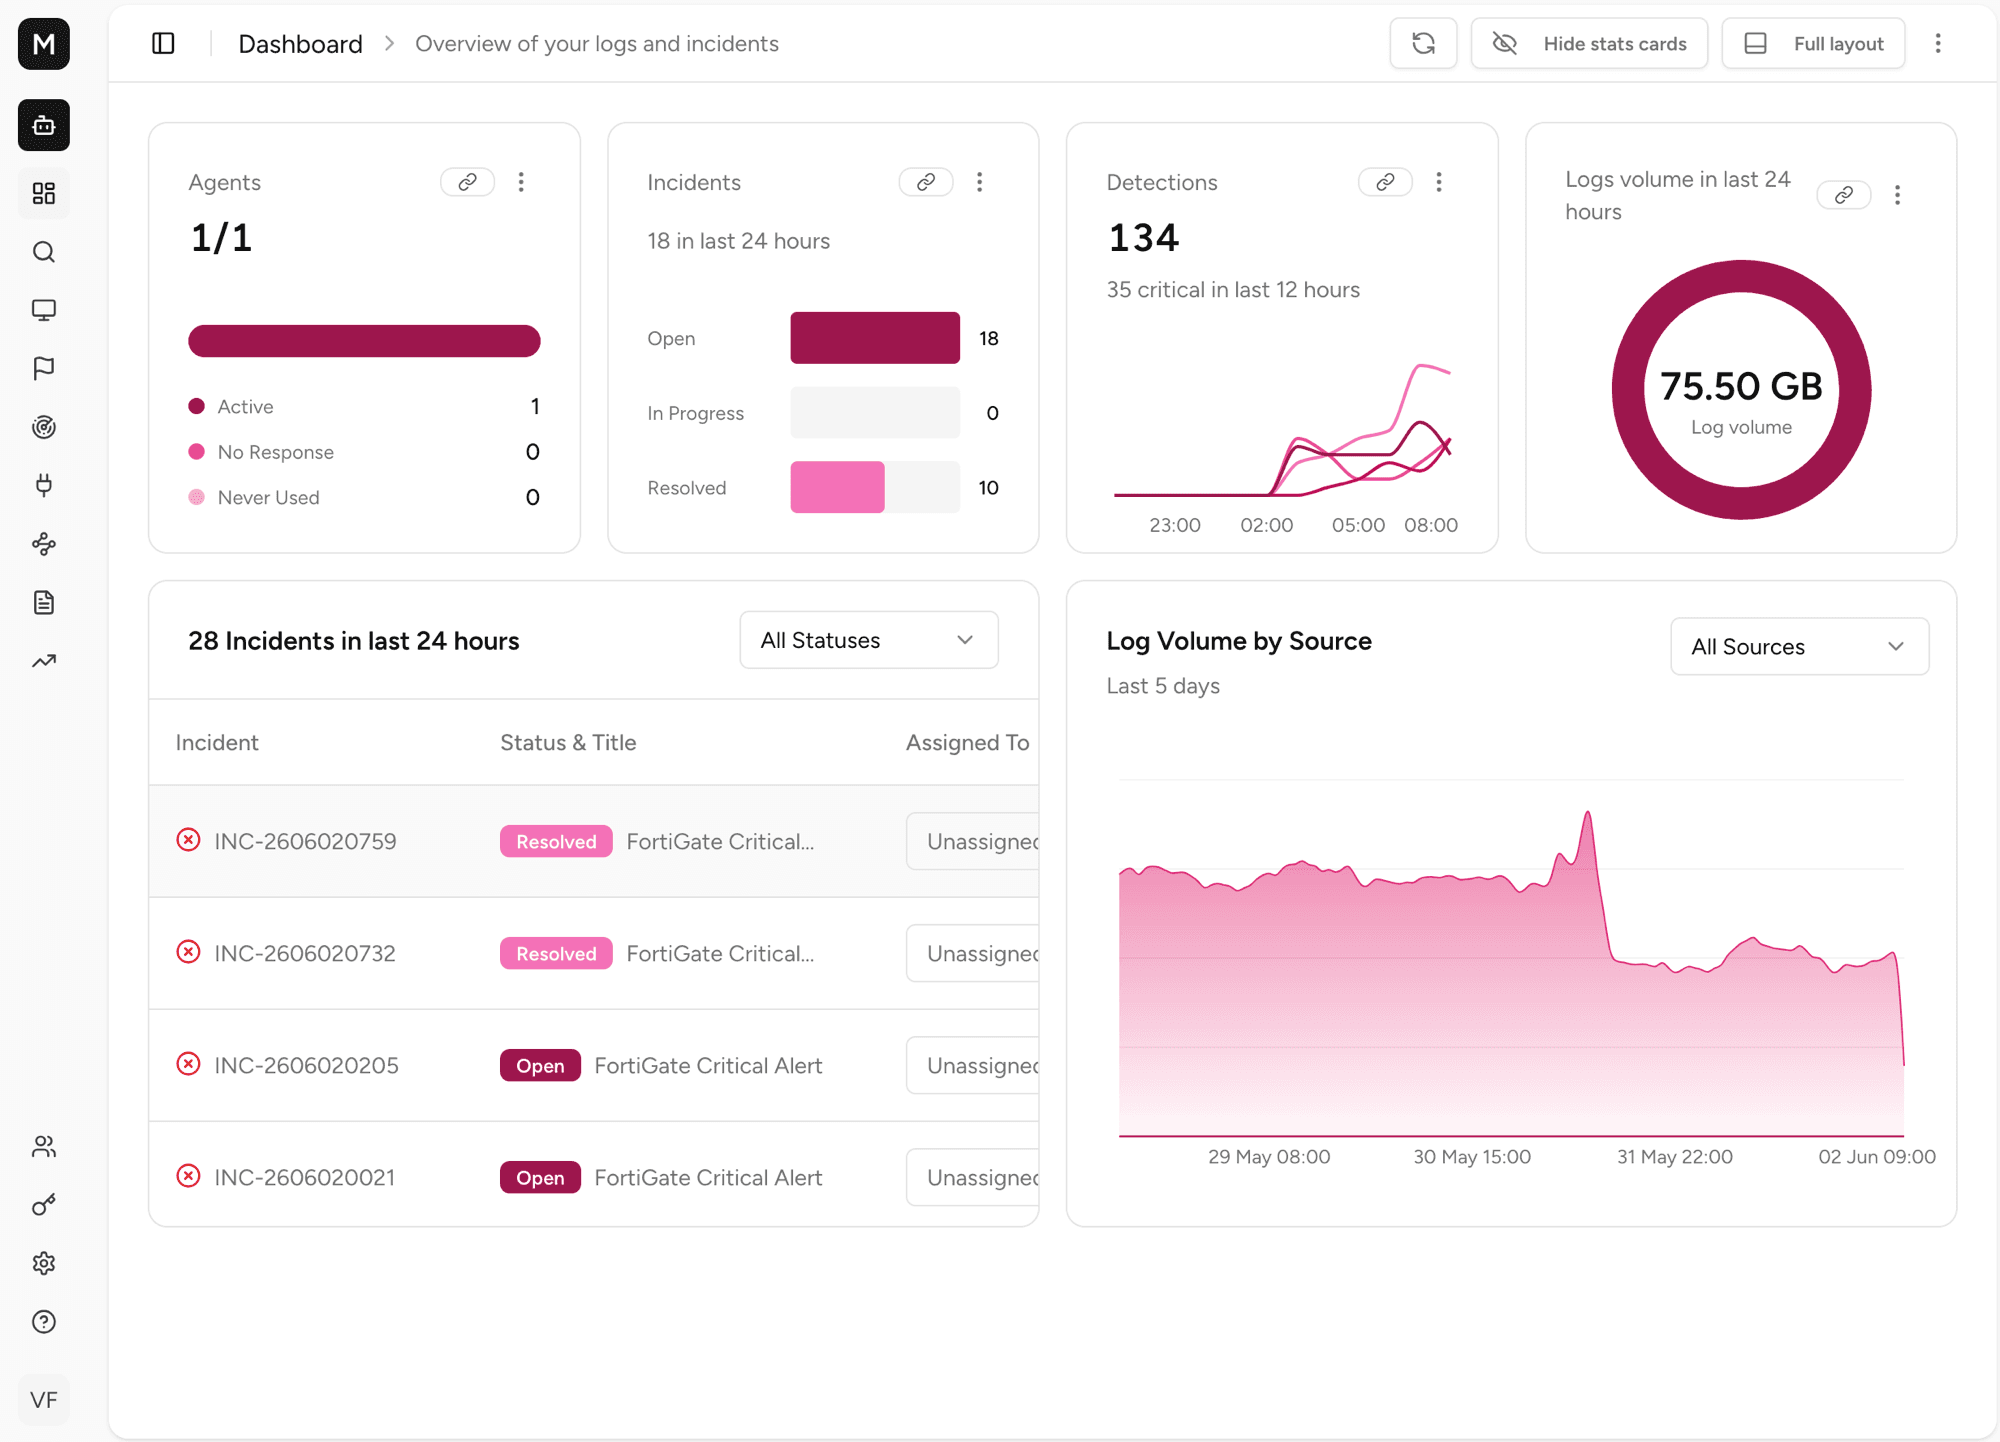This screenshot has height=1442, width=2000.
Task: Click the Resolved incidents bar
Action: tap(837, 487)
